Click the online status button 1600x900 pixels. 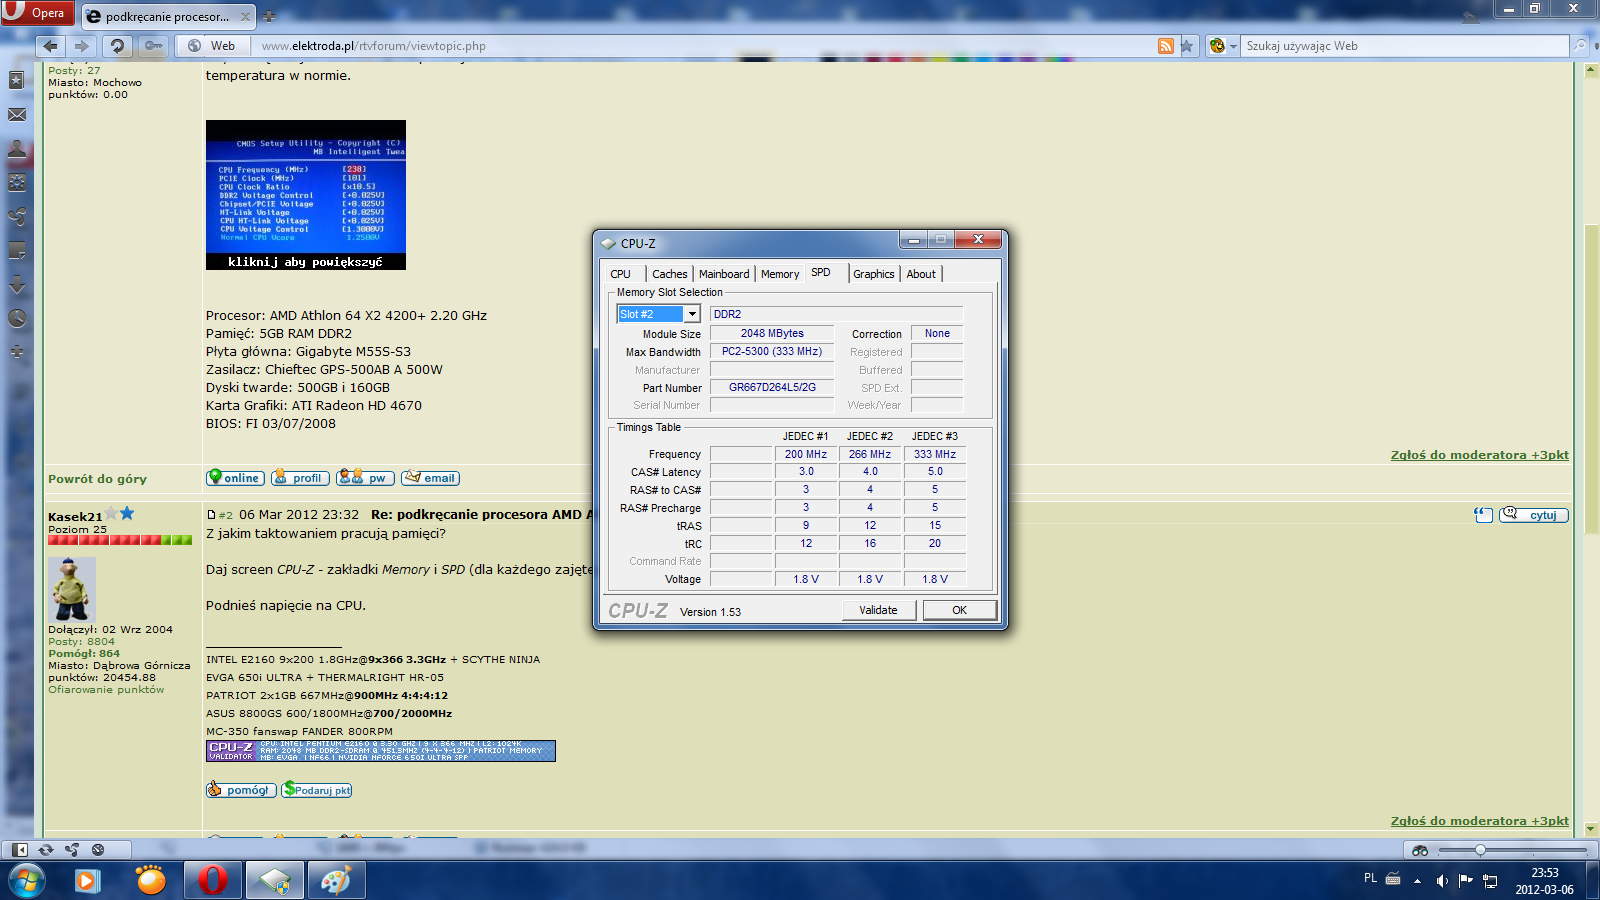(235, 478)
